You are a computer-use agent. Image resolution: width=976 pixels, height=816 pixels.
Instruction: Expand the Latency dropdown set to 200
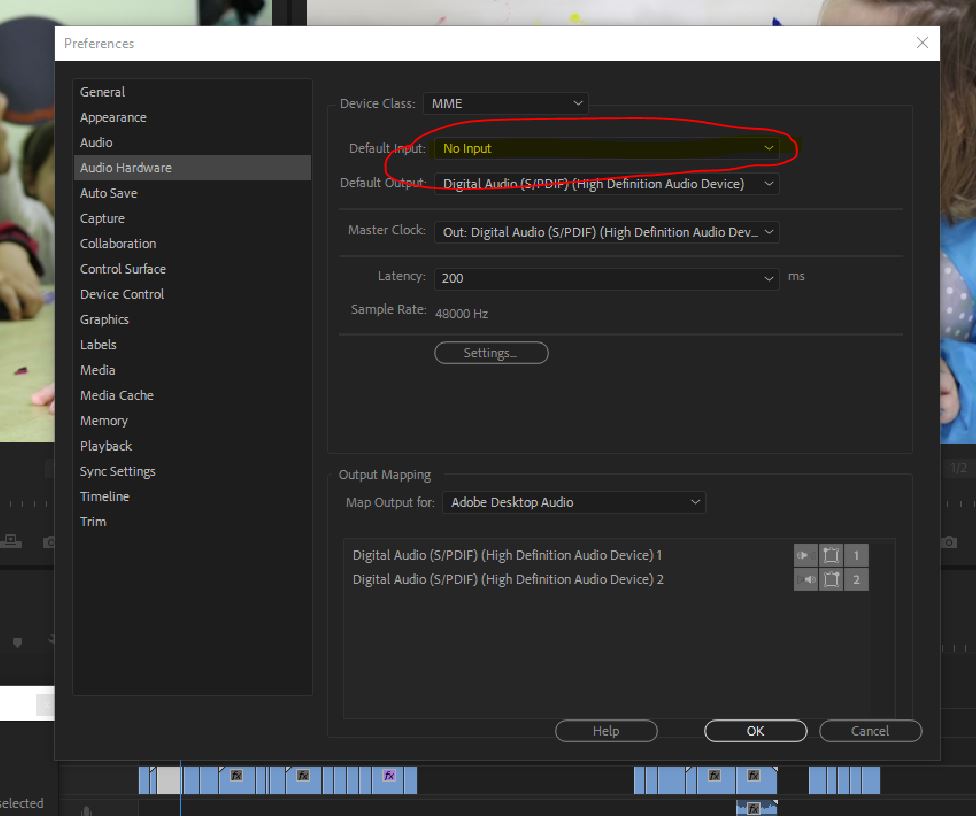coord(606,278)
